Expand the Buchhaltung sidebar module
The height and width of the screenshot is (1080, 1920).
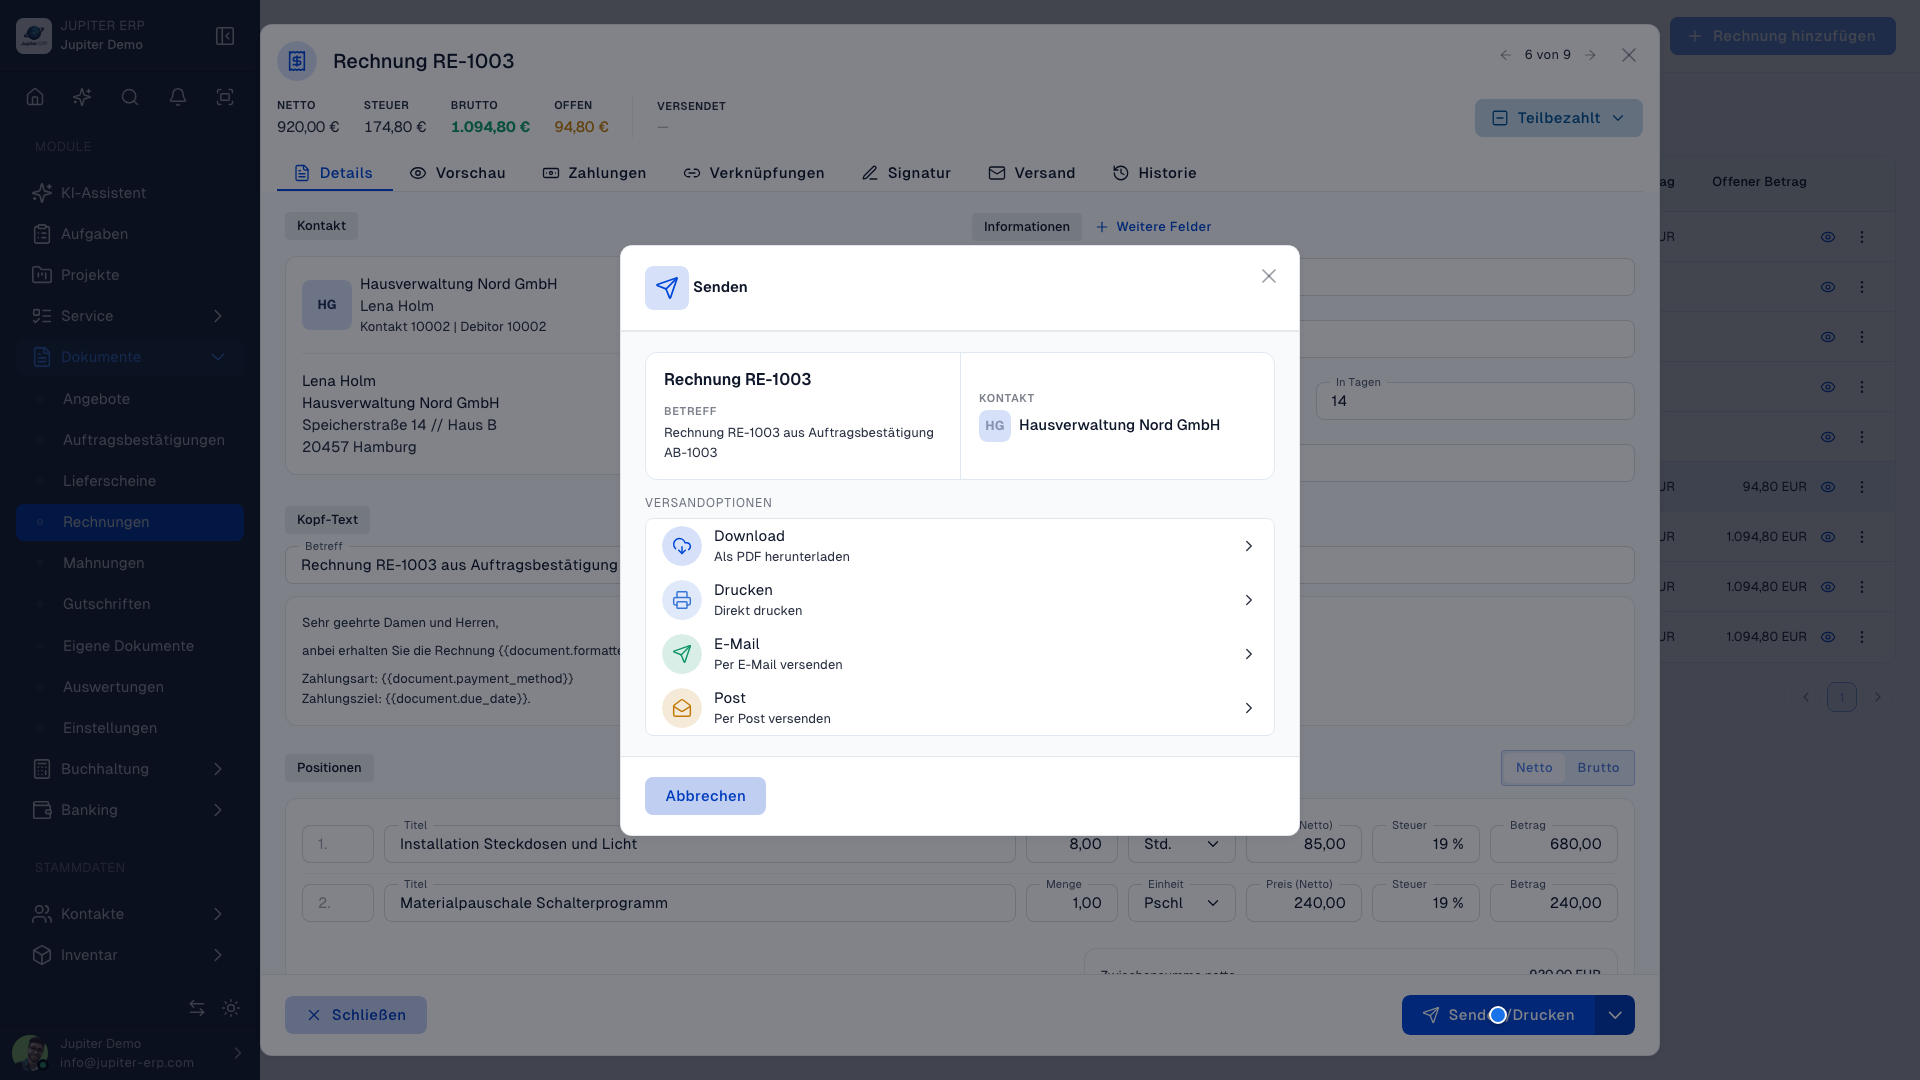pyautogui.click(x=130, y=769)
